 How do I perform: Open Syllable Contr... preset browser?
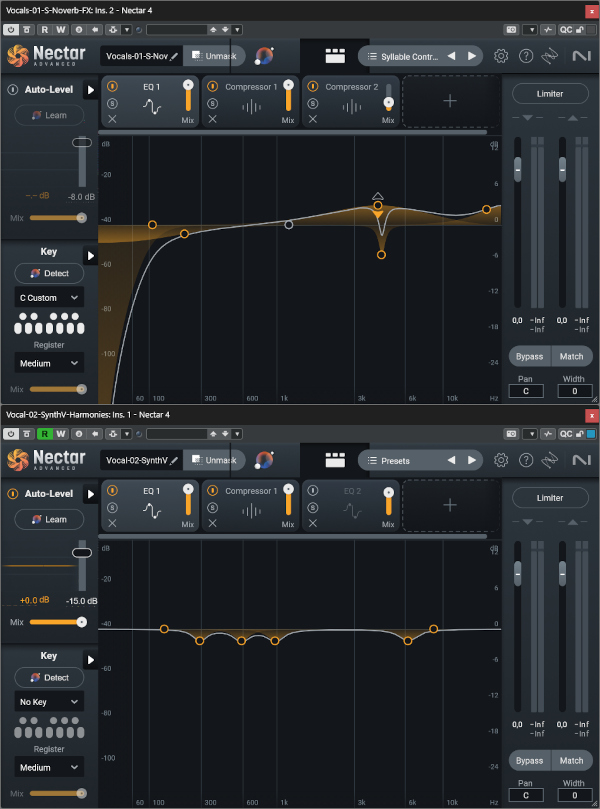402,56
